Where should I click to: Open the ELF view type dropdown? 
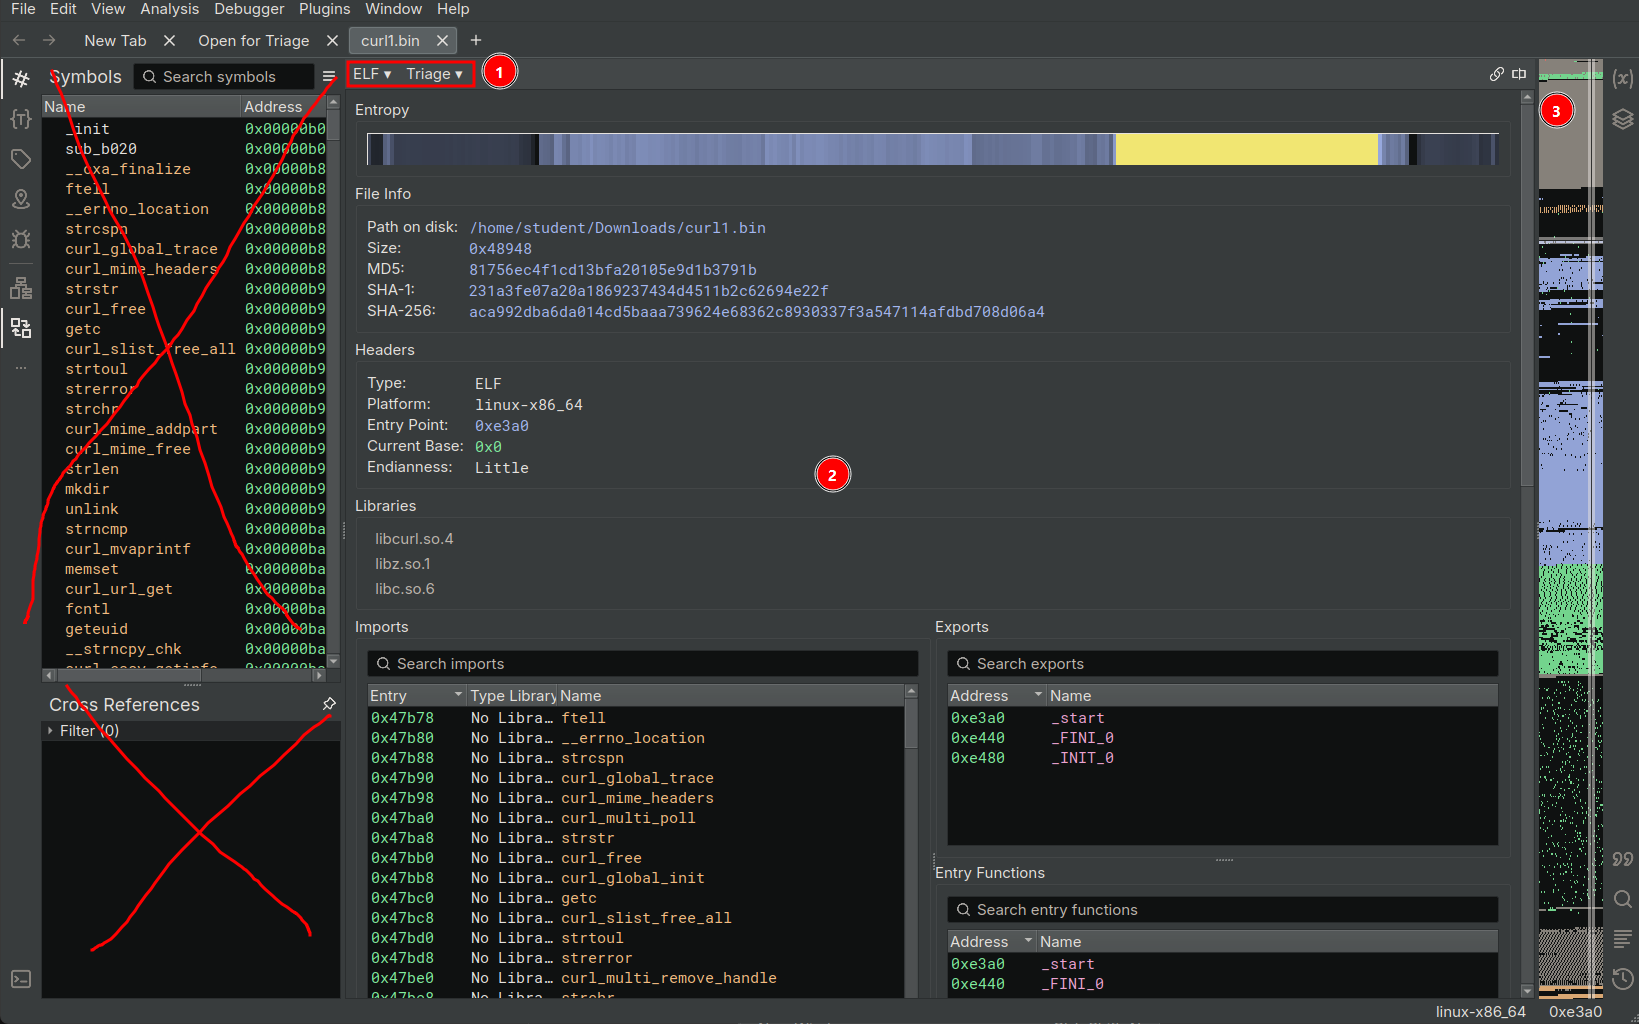[372, 74]
